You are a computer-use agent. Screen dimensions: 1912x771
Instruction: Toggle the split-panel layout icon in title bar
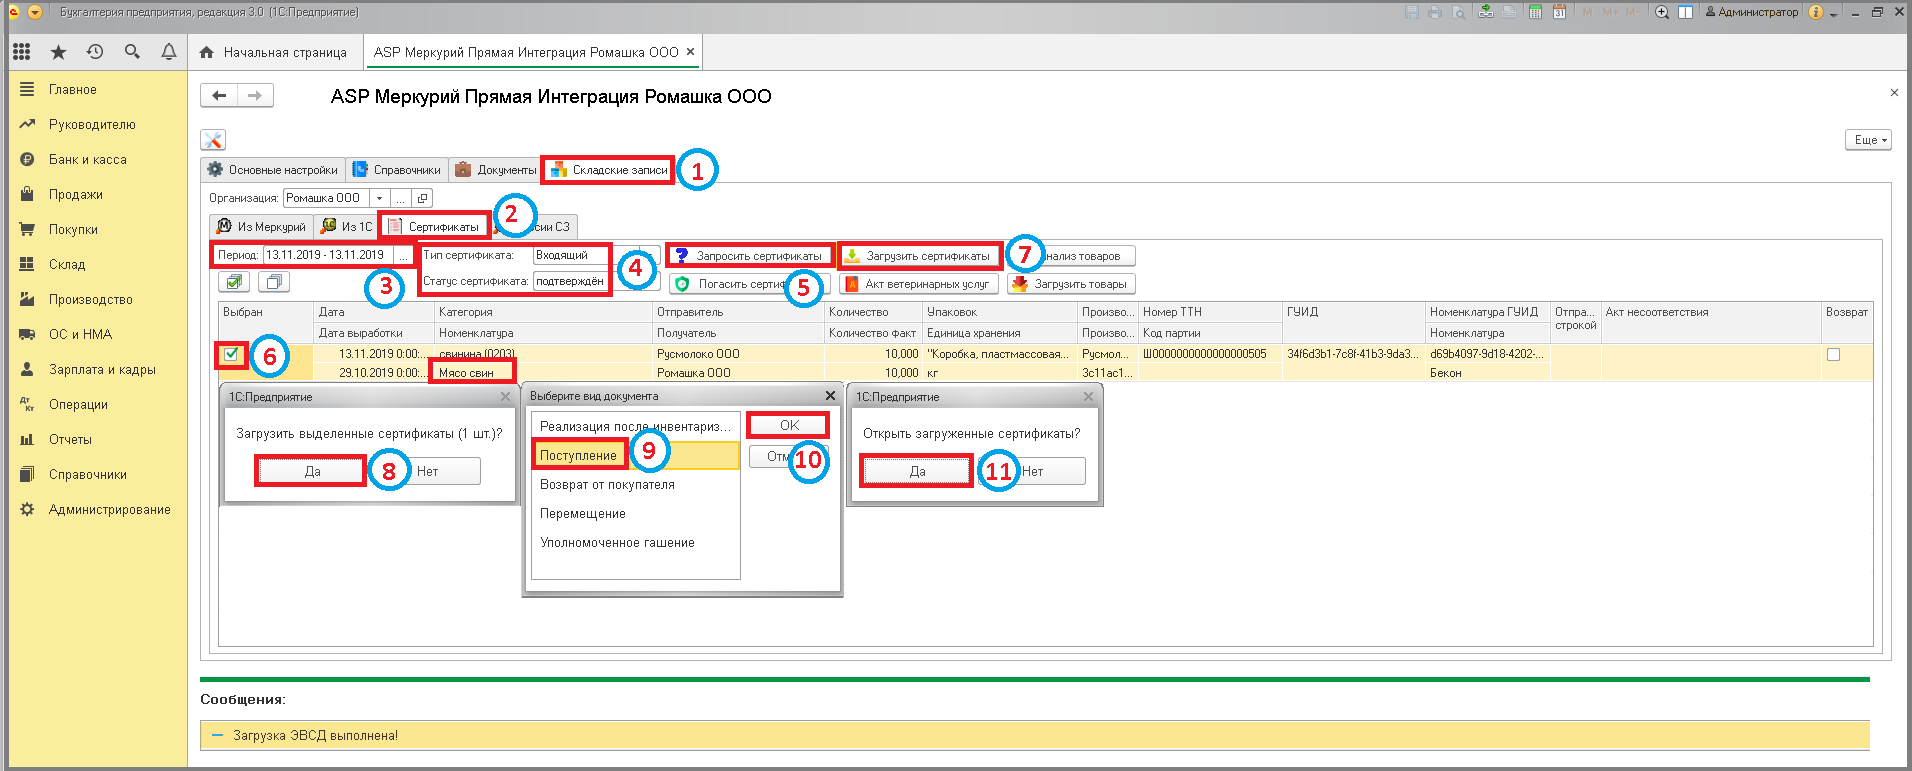[x=1685, y=12]
